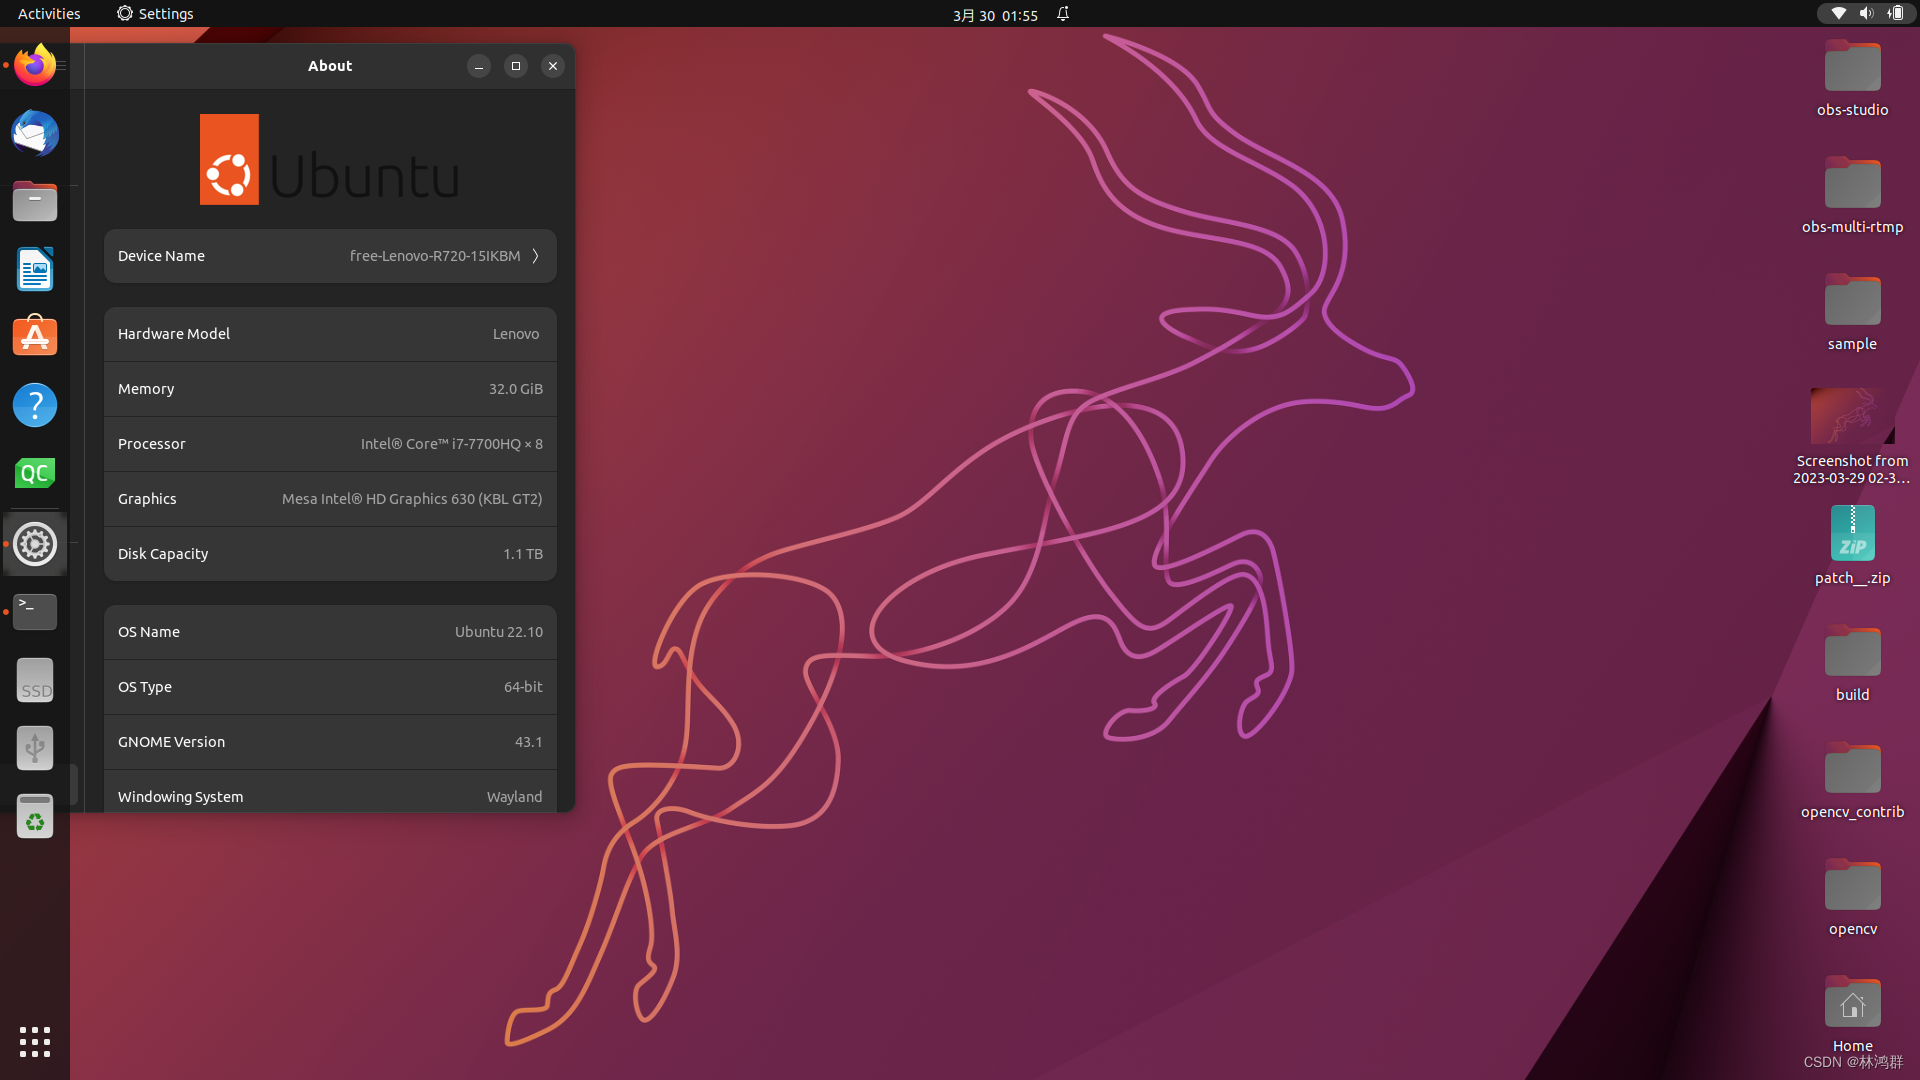Open the obs-studio desktop folder
1920x1080 pixels.
tap(1852, 78)
